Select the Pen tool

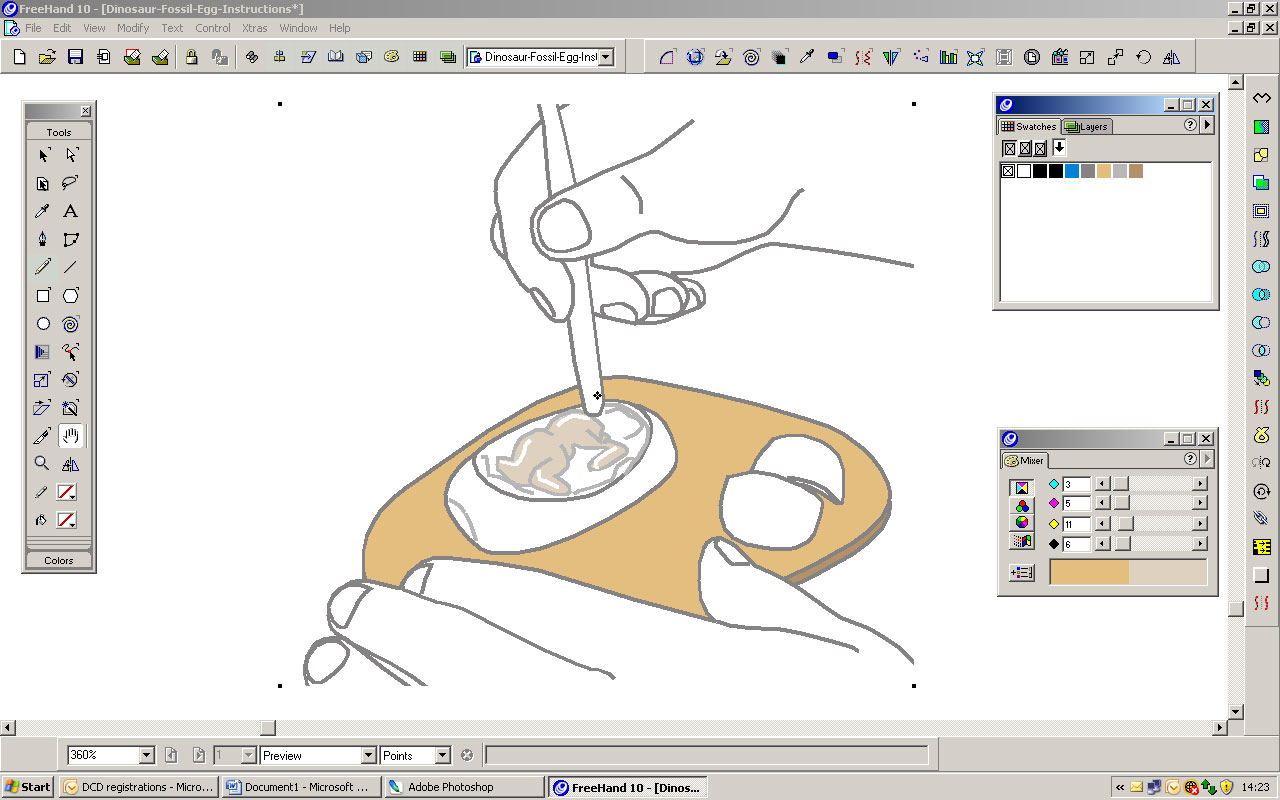43,239
